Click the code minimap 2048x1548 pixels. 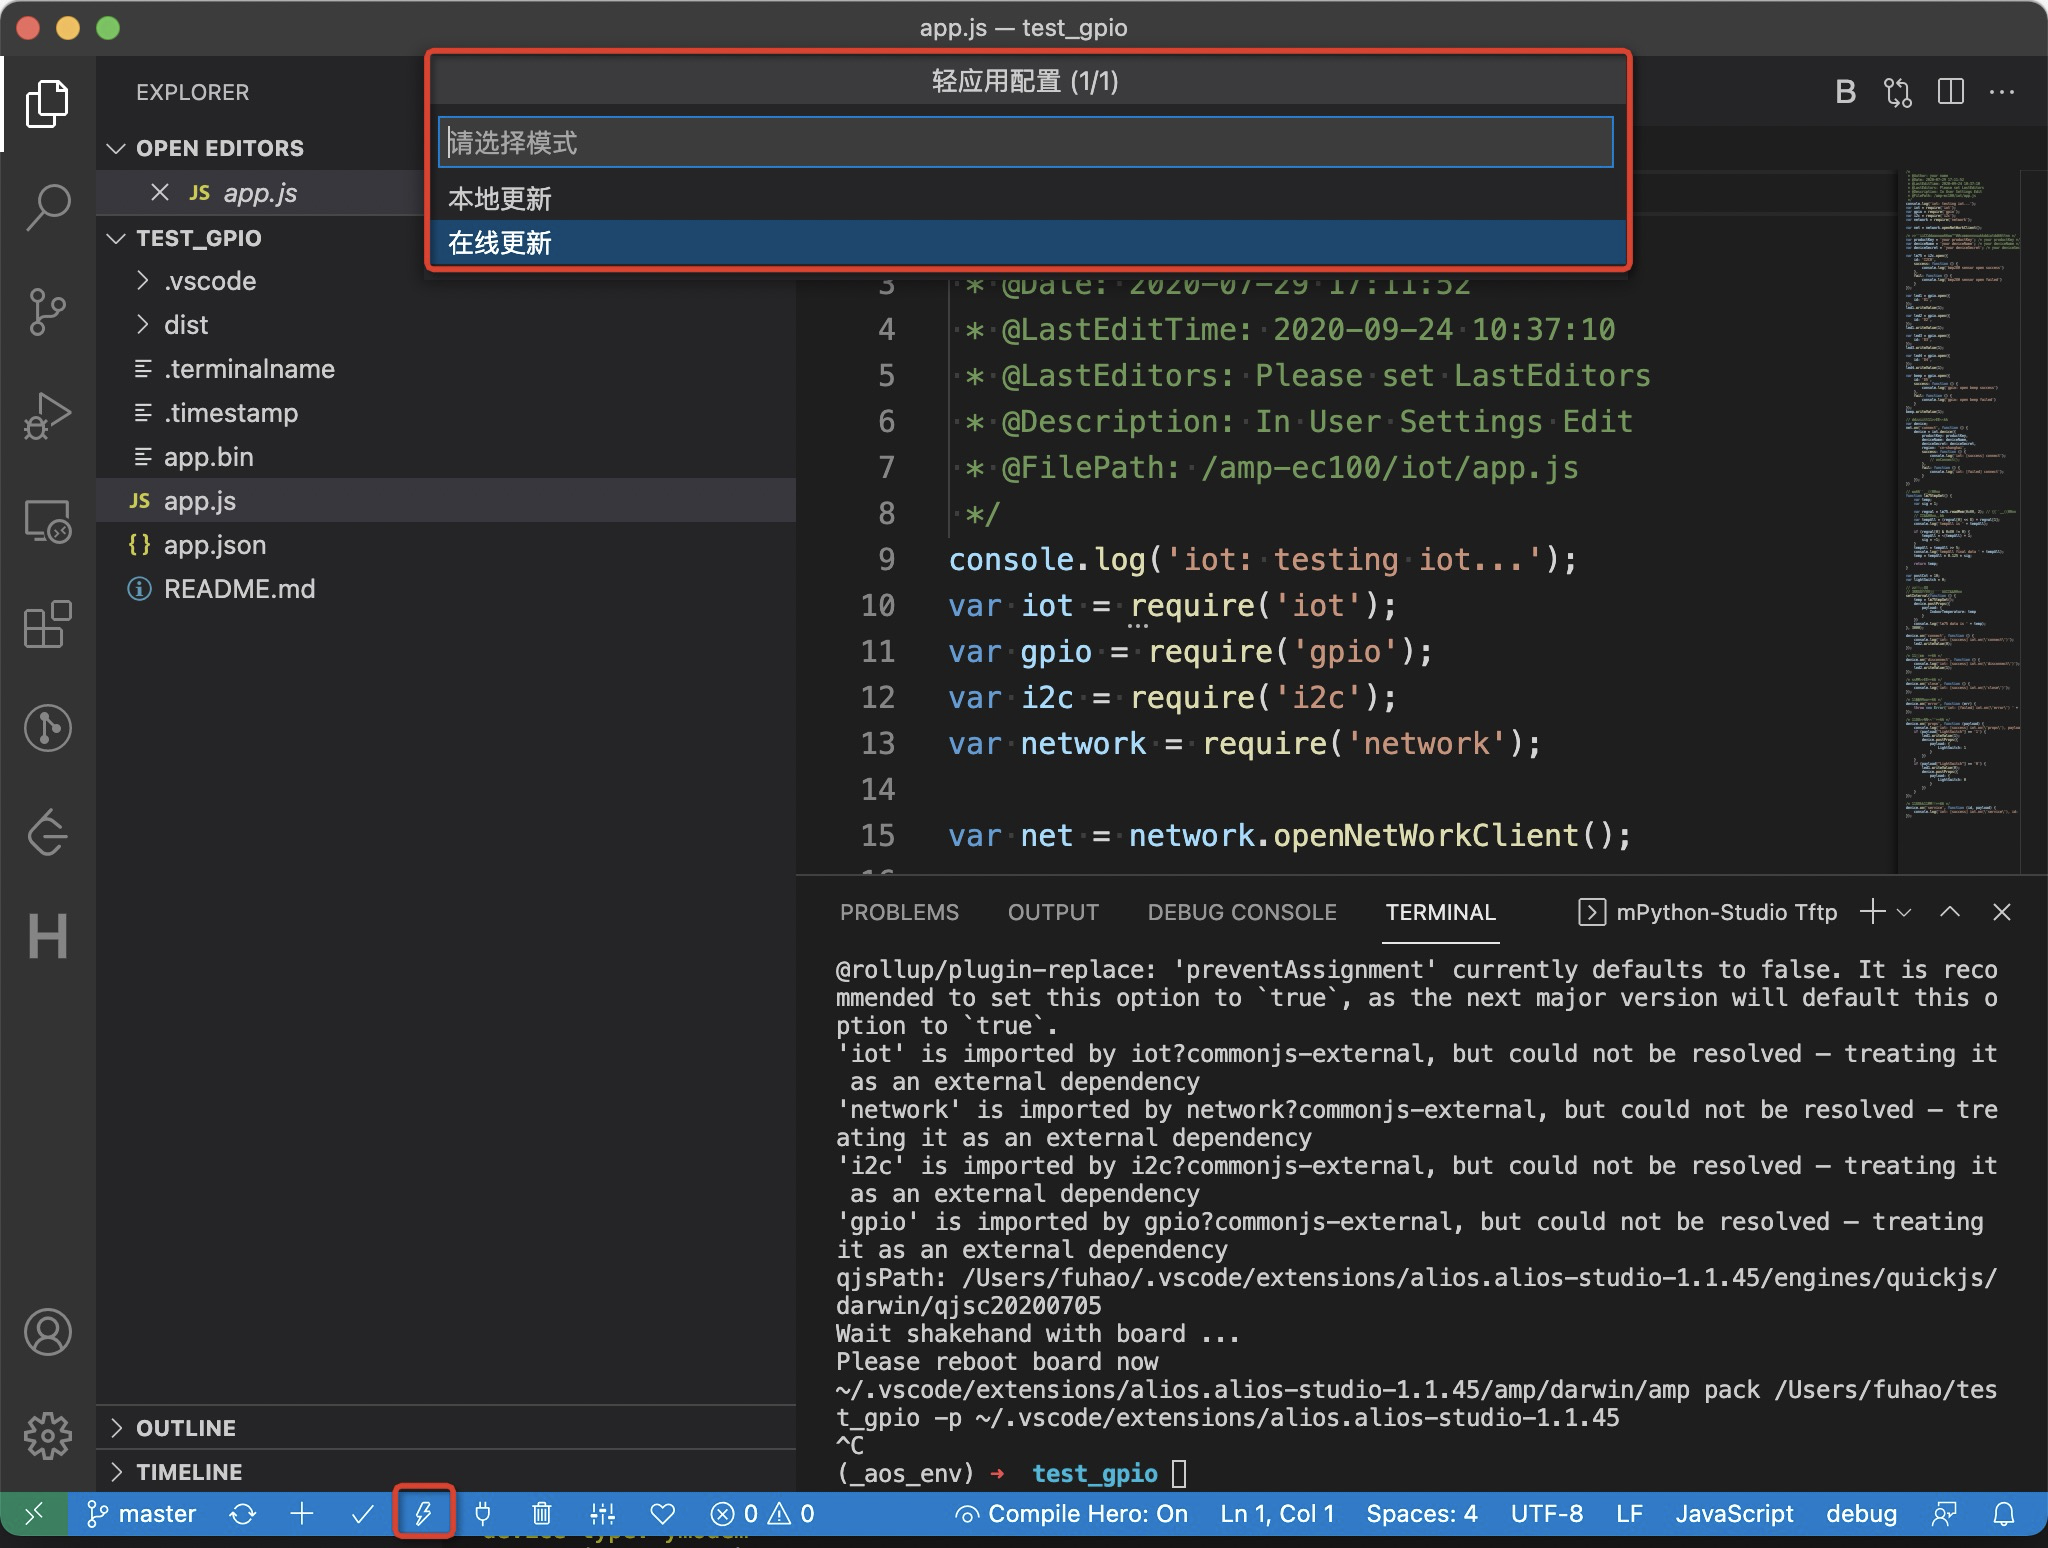1960,495
